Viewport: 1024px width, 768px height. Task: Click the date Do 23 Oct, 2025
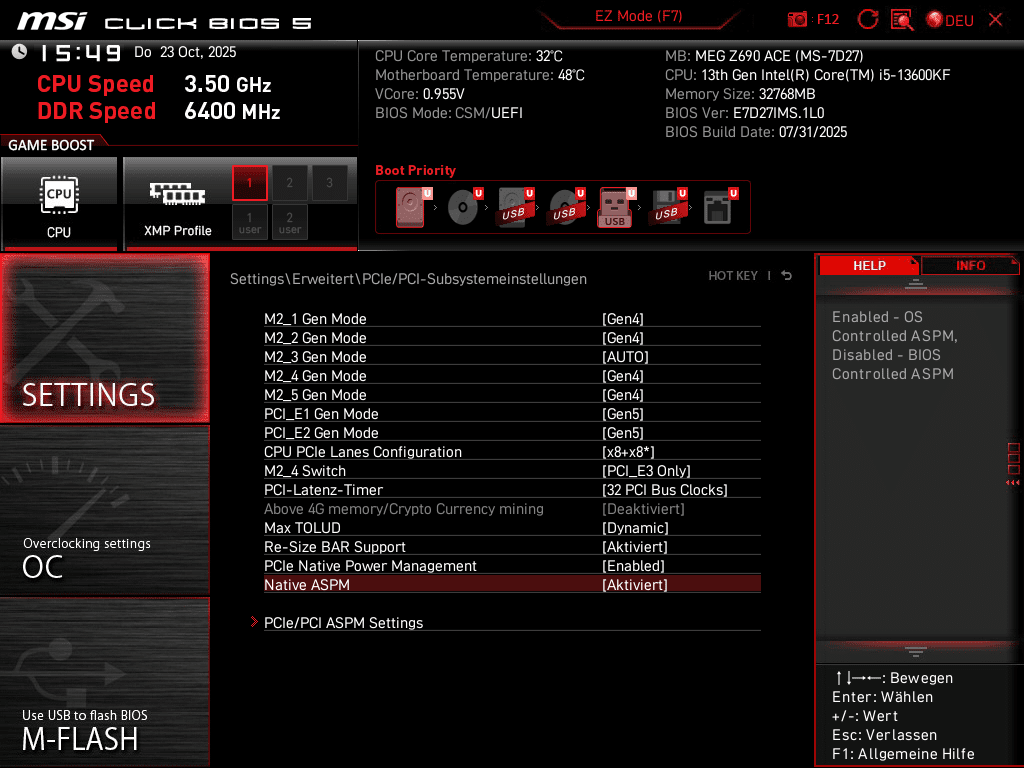(185, 52)
